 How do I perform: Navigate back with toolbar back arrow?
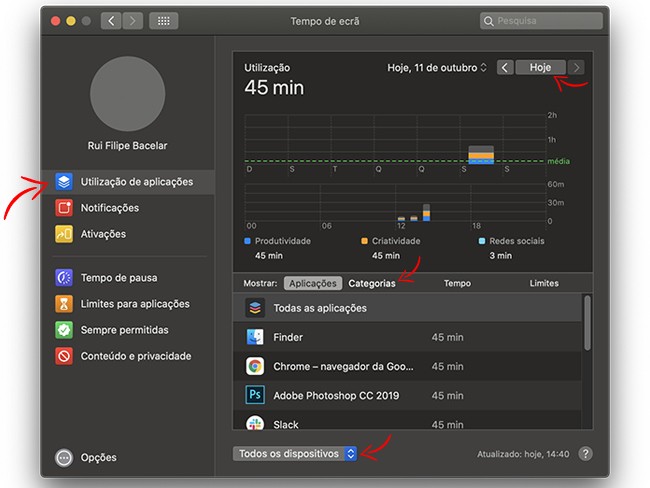tap(110, 21)
